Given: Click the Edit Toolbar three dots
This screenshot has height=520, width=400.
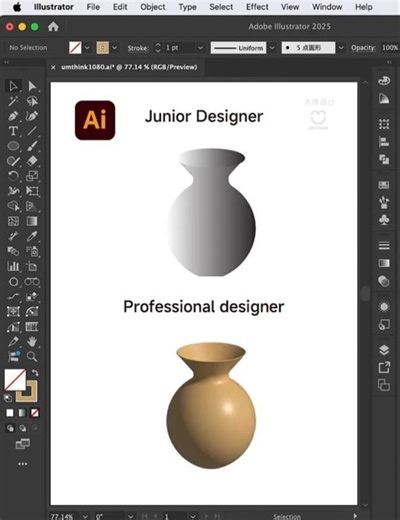Looking at the screenshot, I should pos(23,464).
